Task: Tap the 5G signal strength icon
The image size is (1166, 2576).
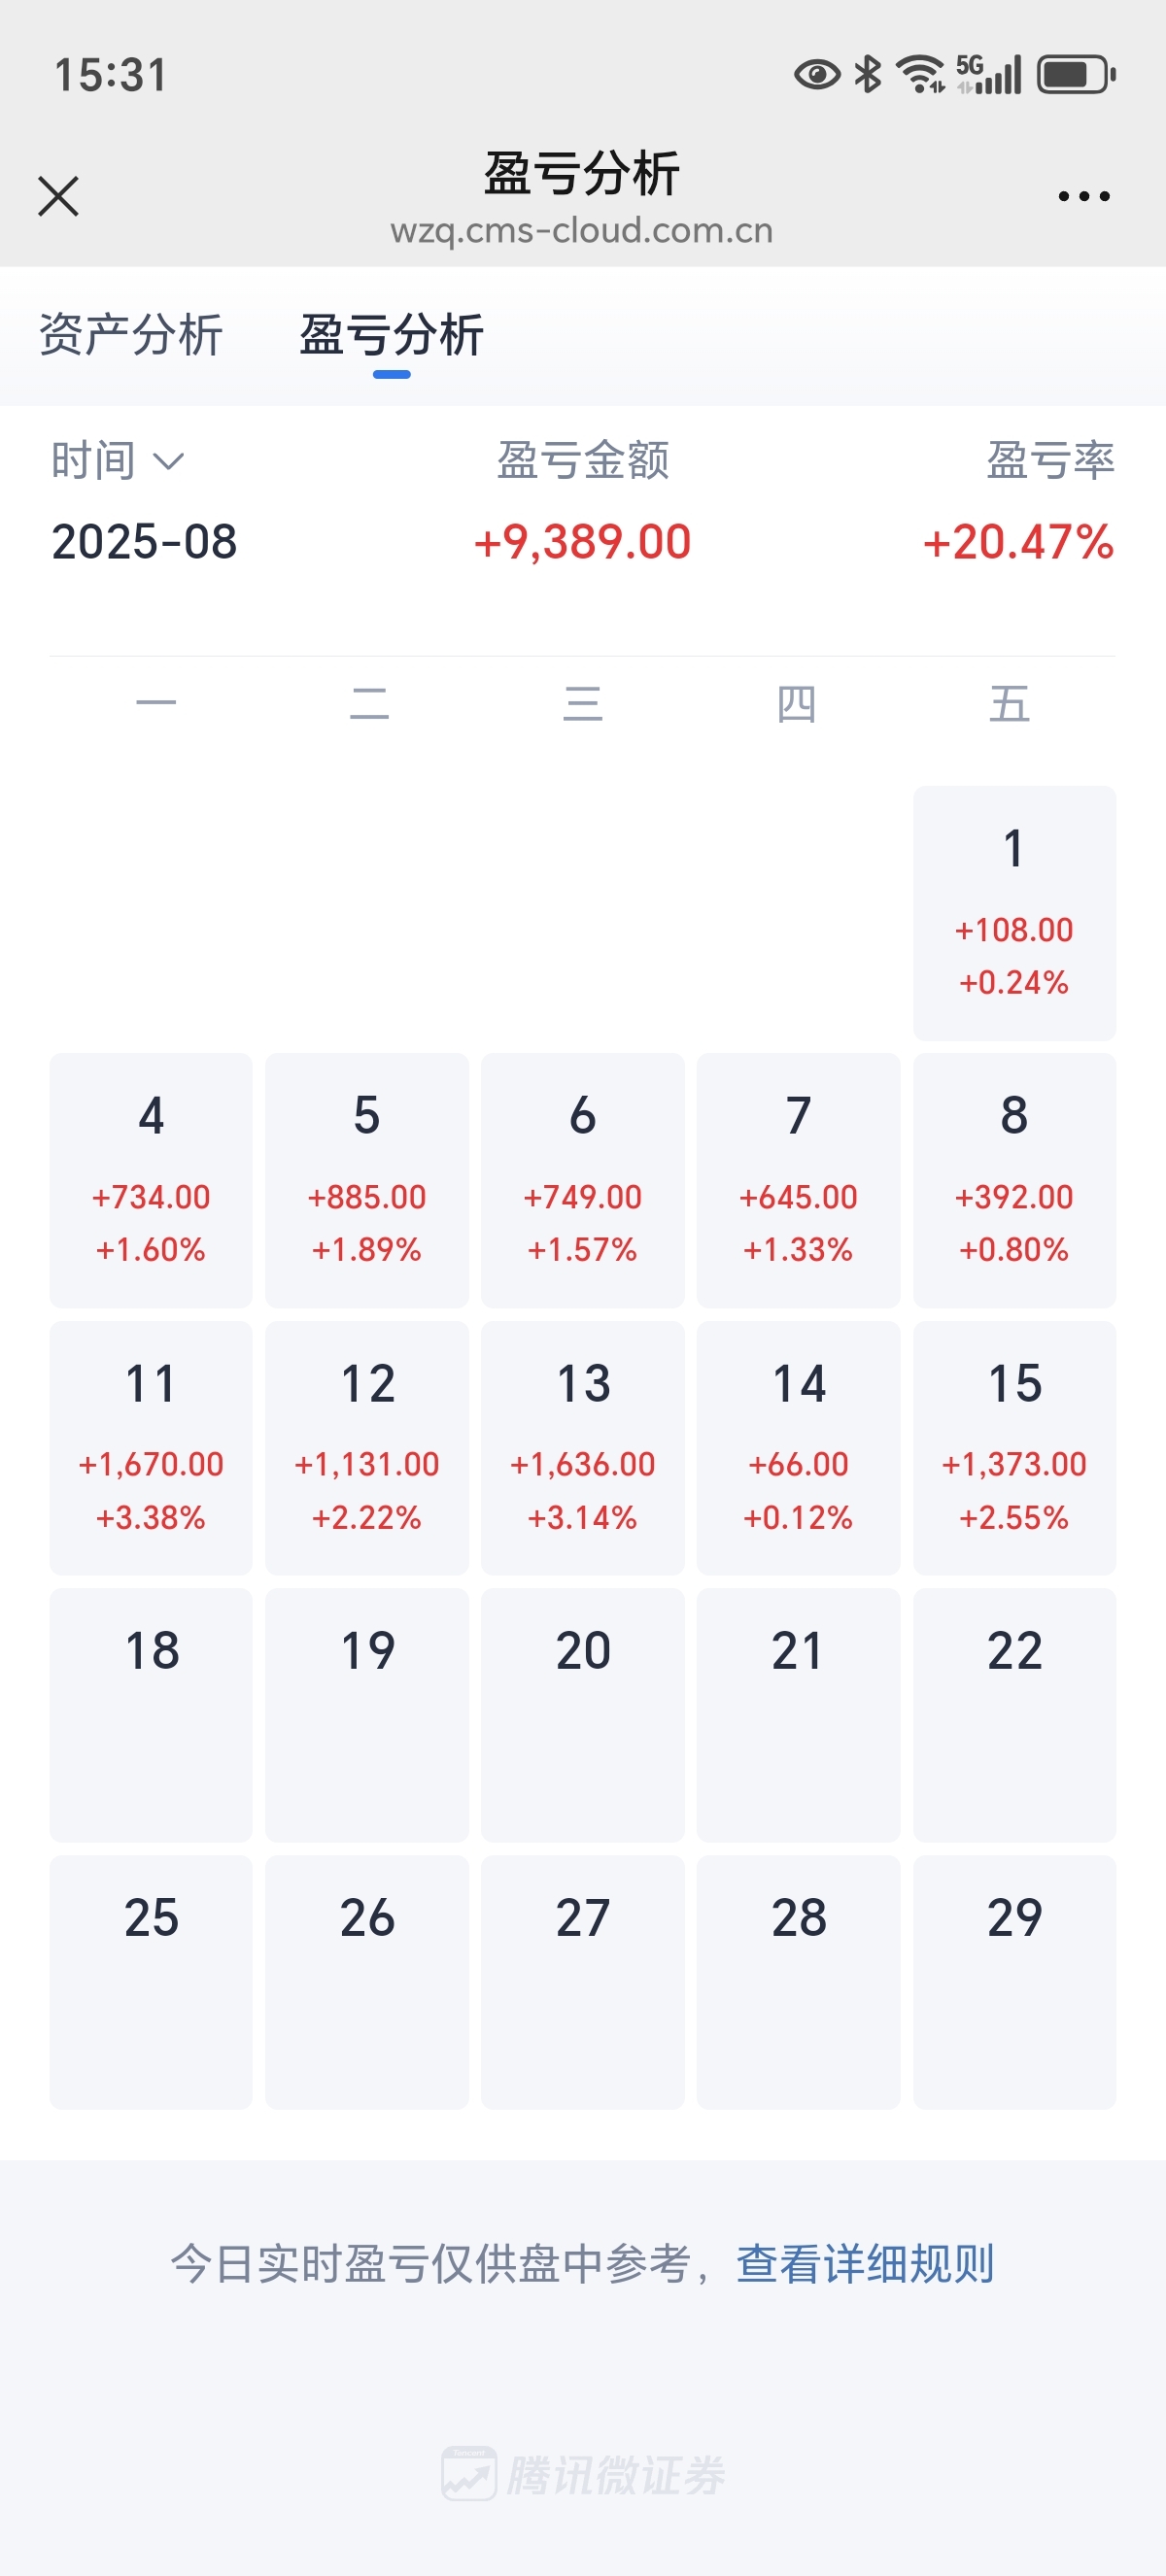Action: click(x=989, y=74)
